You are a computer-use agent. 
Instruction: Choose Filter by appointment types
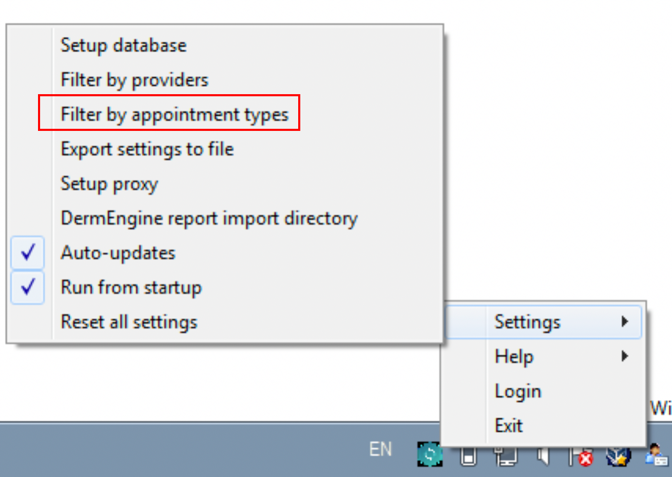(174, 115)
